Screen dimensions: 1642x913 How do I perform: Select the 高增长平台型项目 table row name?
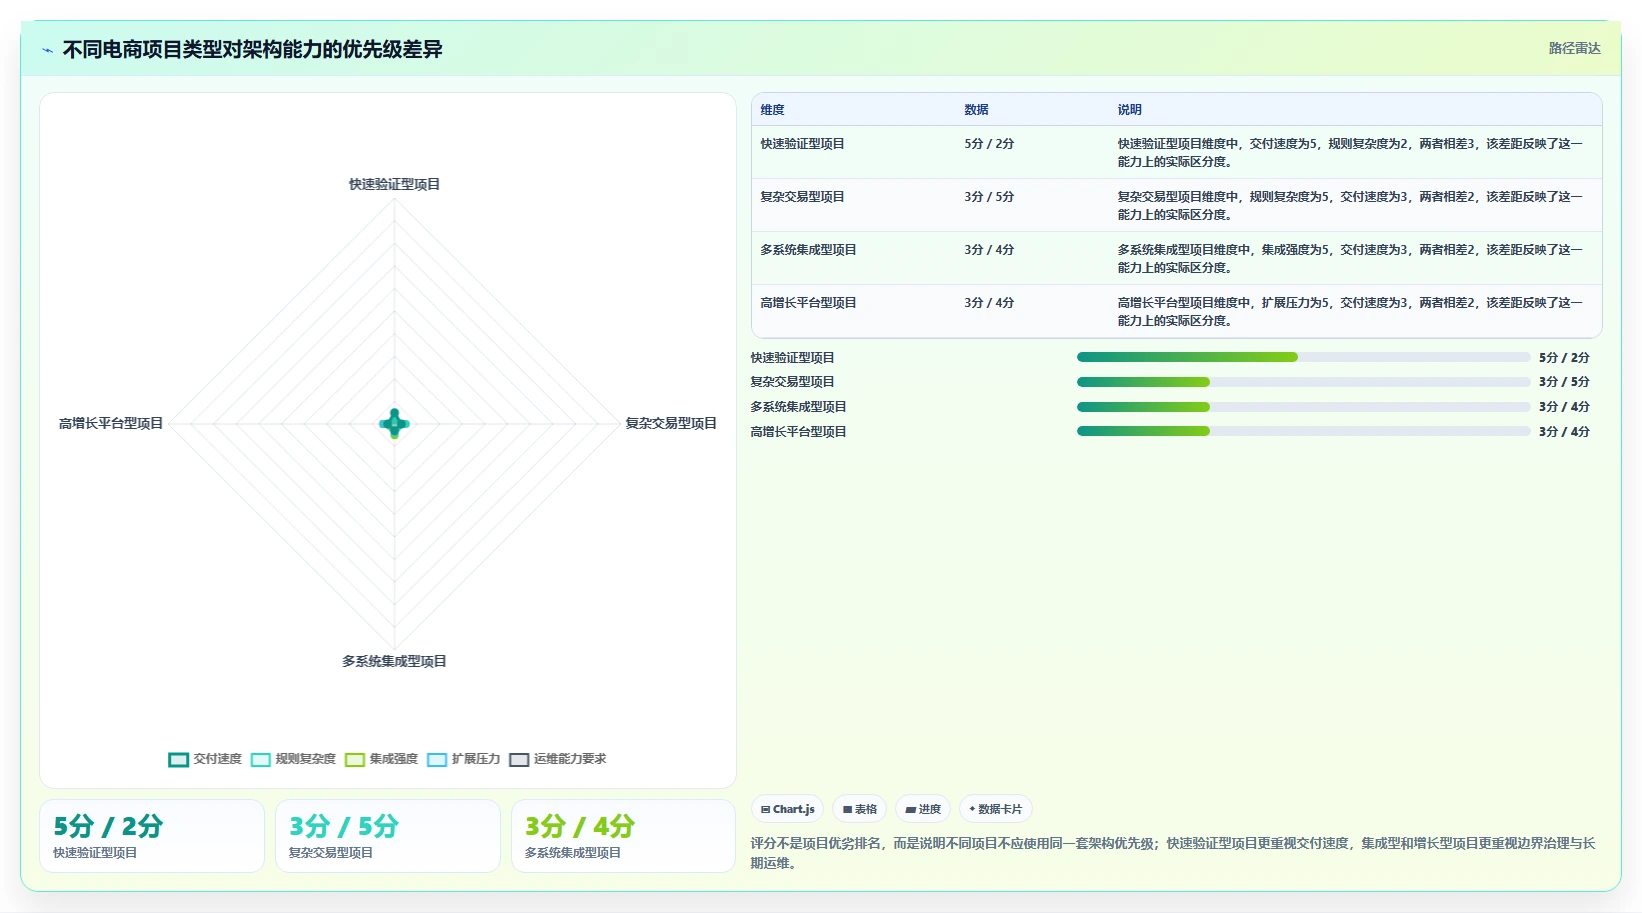tap(808, 303)
